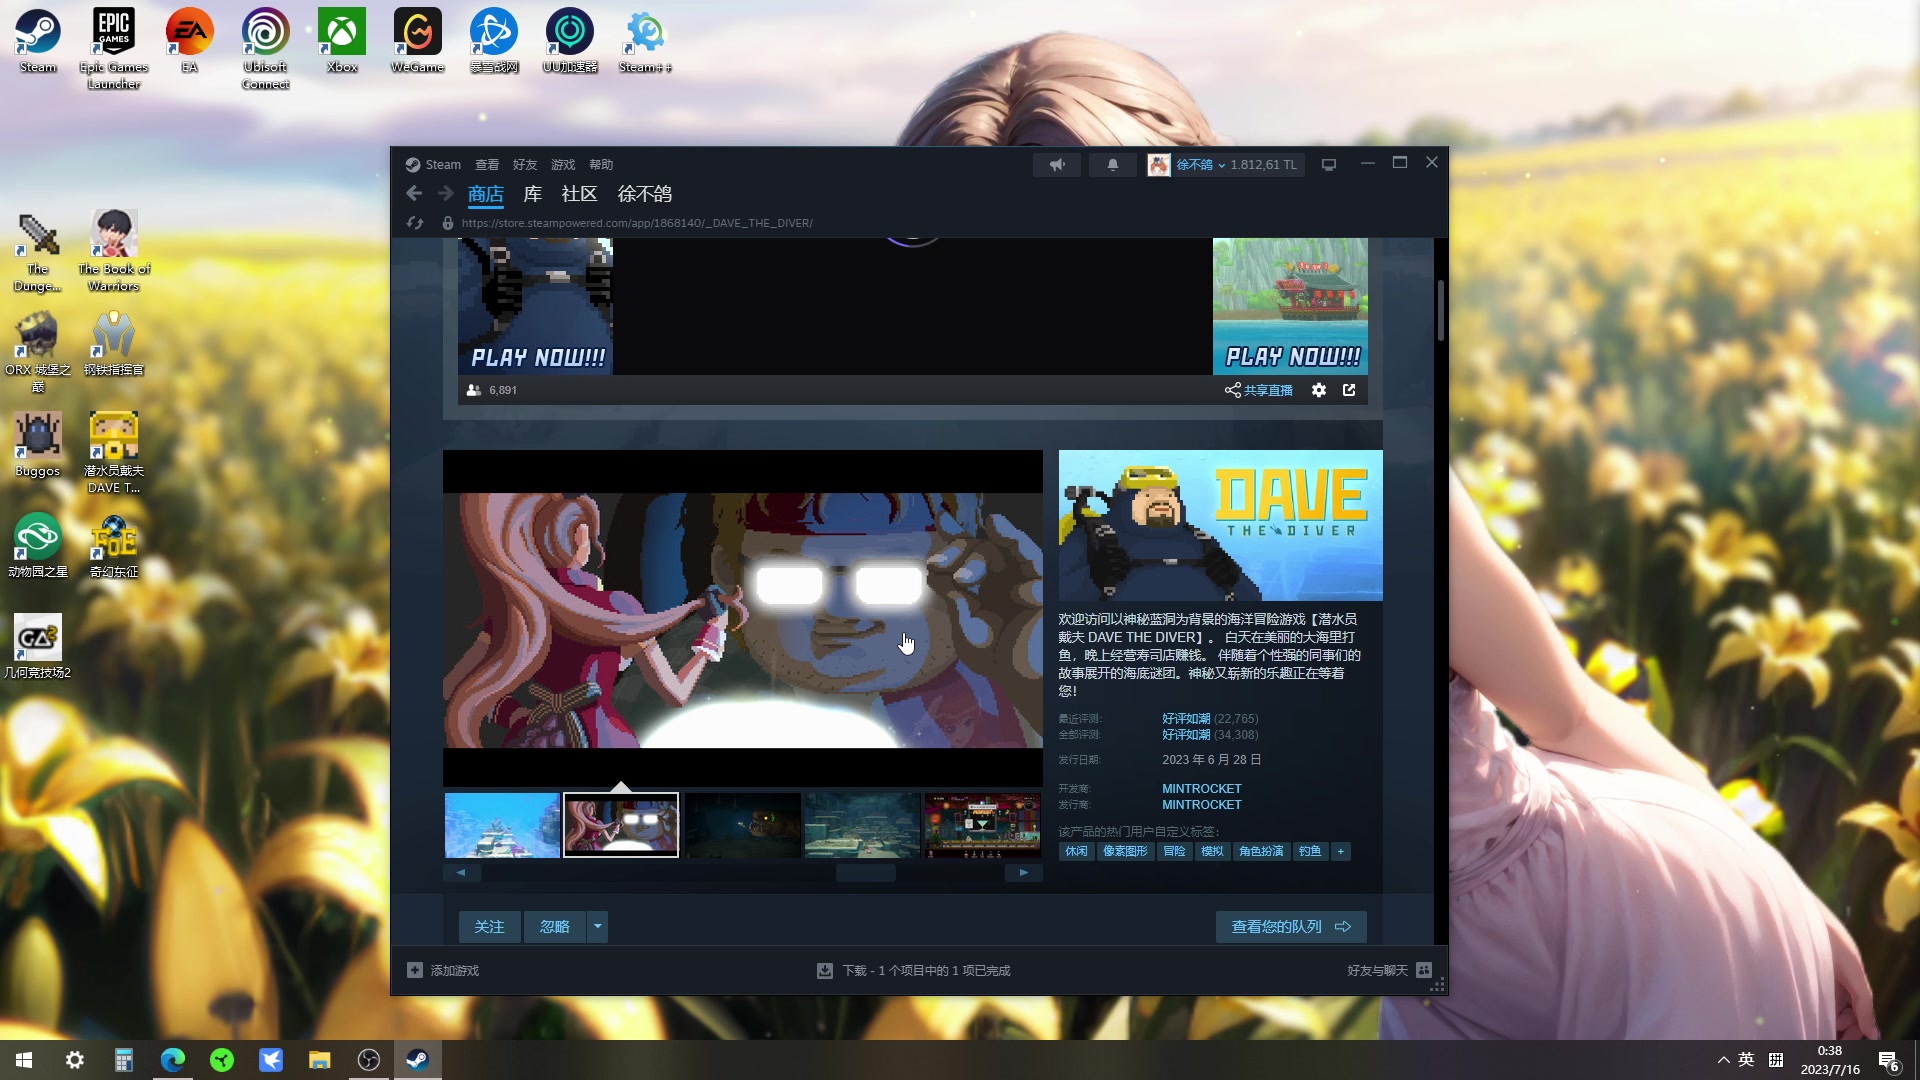Switch Steam to Big Picture mode icon
The image size is (1920, 1080).
coord(1329,165)
